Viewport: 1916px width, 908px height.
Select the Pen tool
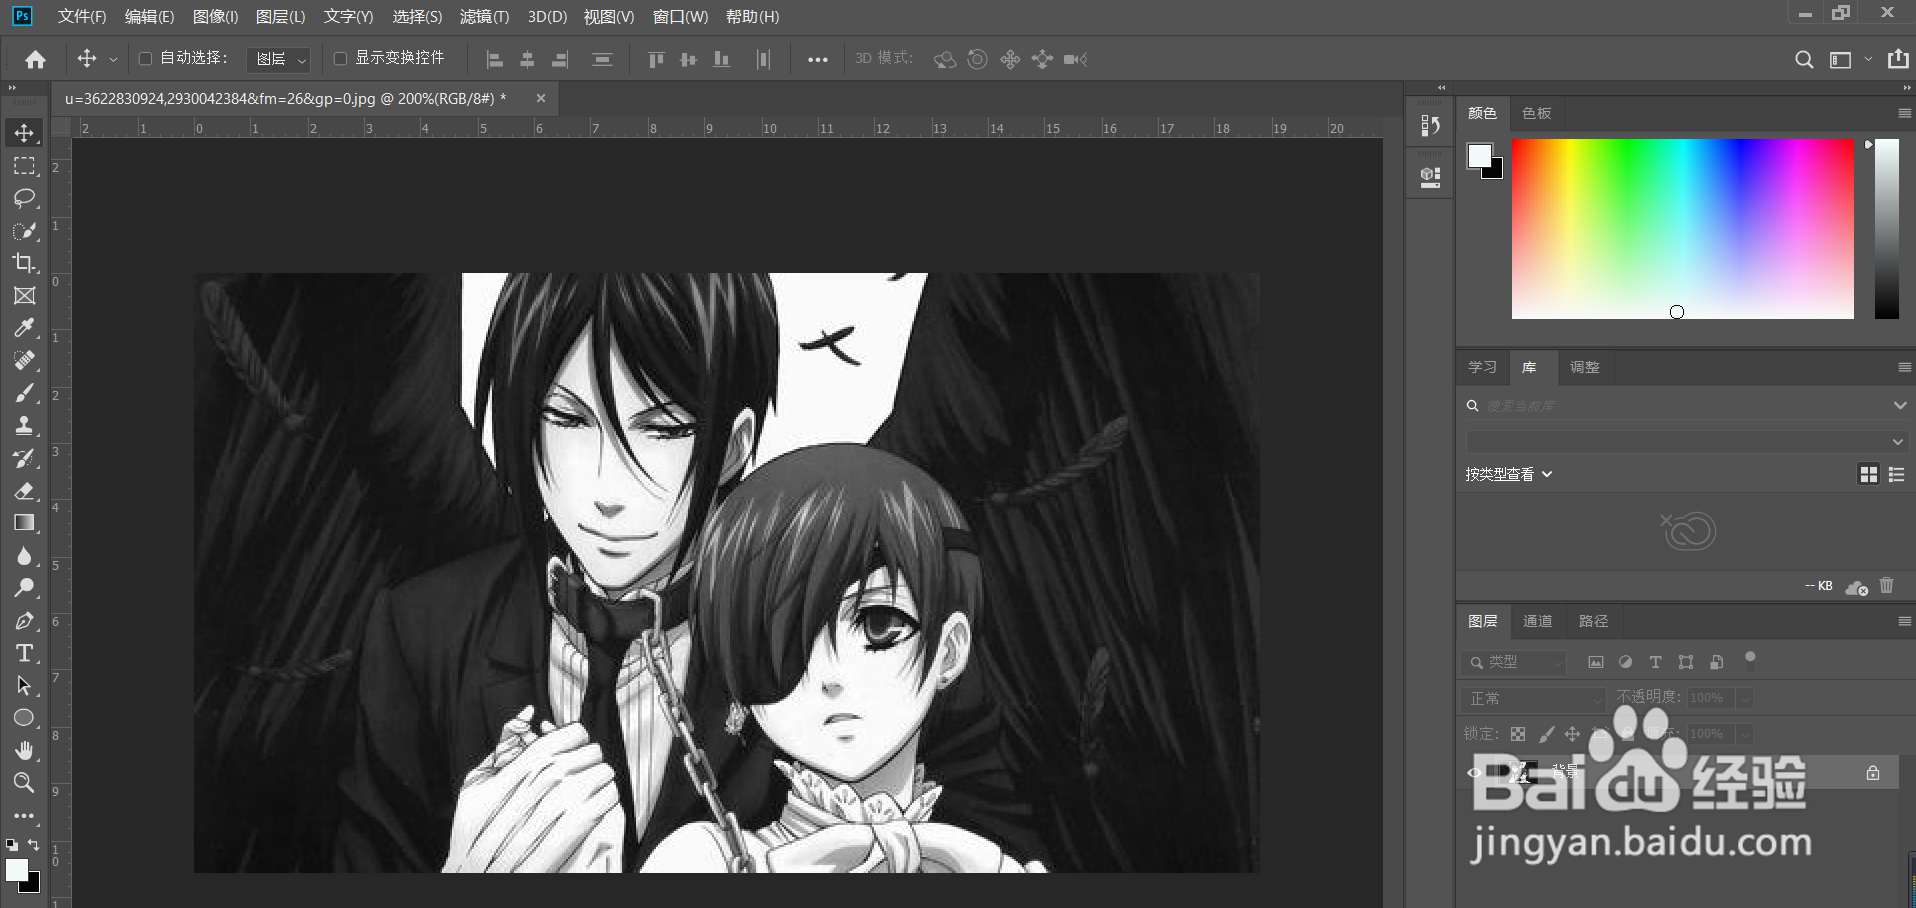pyautogui.click(x=24, y=621)
